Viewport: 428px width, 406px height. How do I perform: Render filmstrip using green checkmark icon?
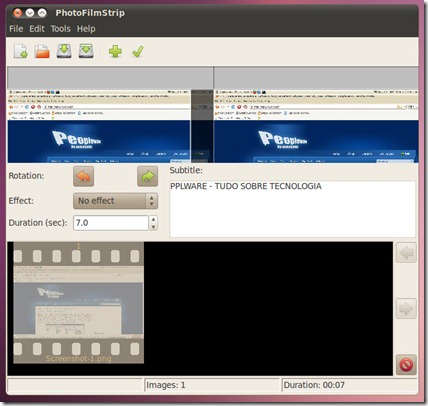[138, 51]
